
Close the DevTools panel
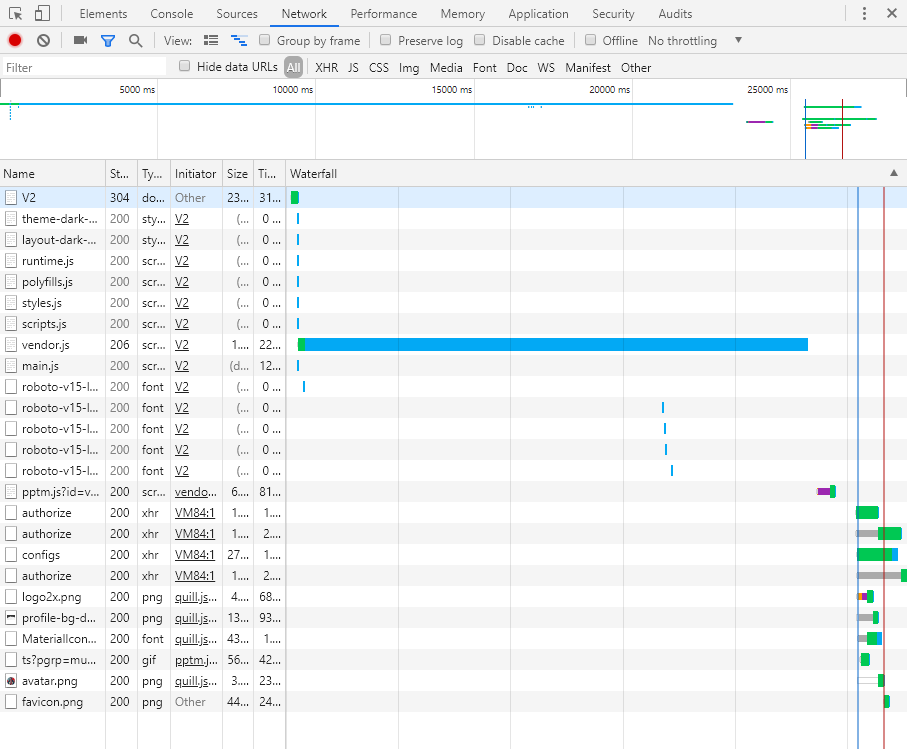(892, 13)
